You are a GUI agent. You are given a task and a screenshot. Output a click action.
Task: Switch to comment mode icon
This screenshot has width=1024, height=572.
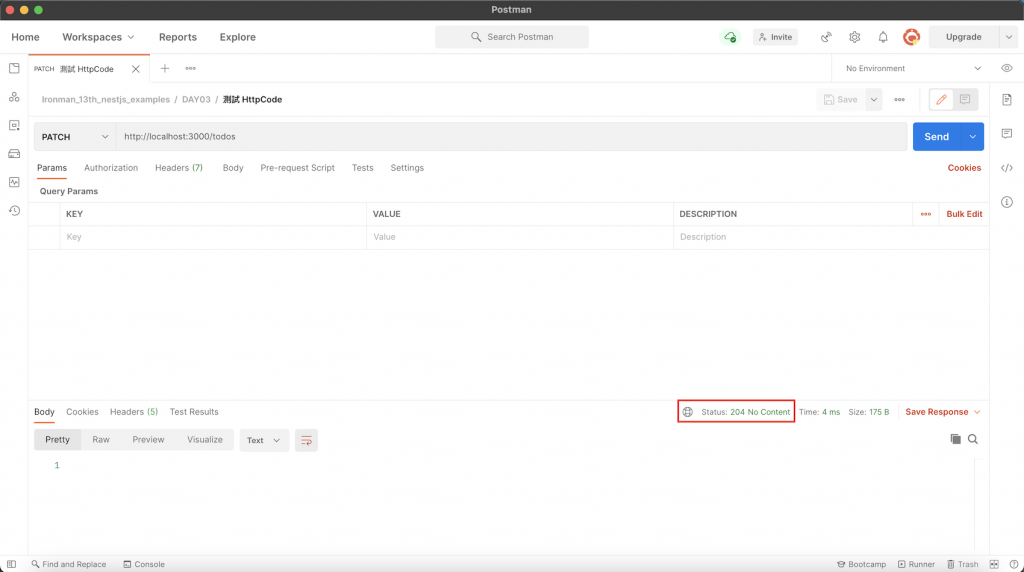[965, 100]
